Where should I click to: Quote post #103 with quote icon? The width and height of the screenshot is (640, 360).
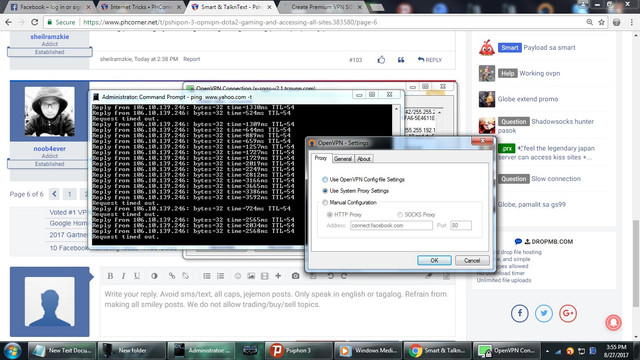[401, 60]
